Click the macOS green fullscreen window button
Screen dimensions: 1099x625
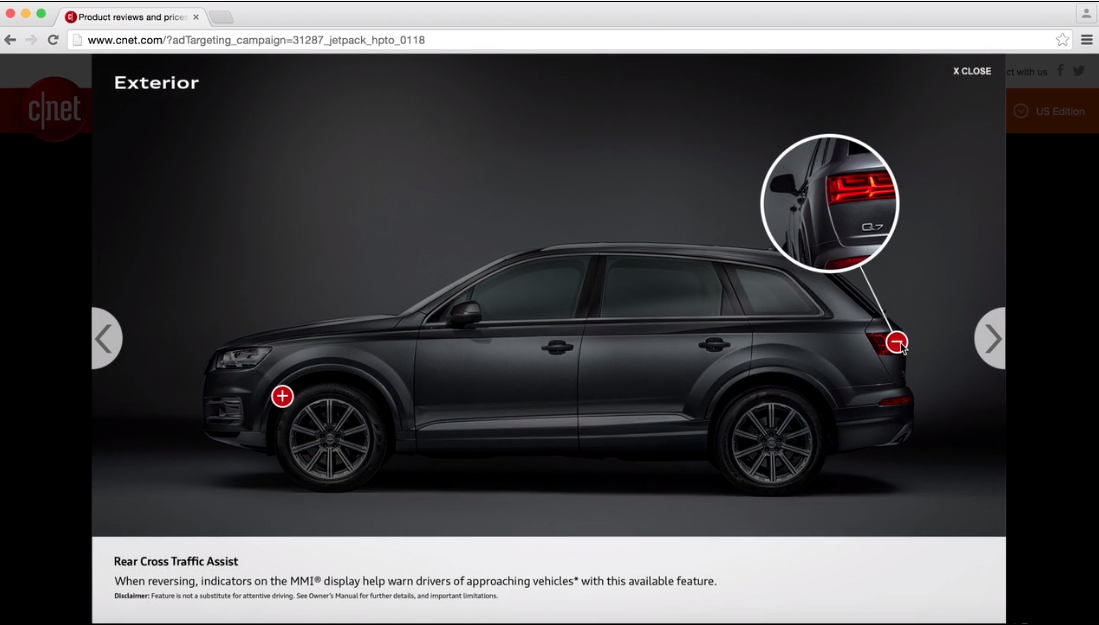click(x=41, y=14)
